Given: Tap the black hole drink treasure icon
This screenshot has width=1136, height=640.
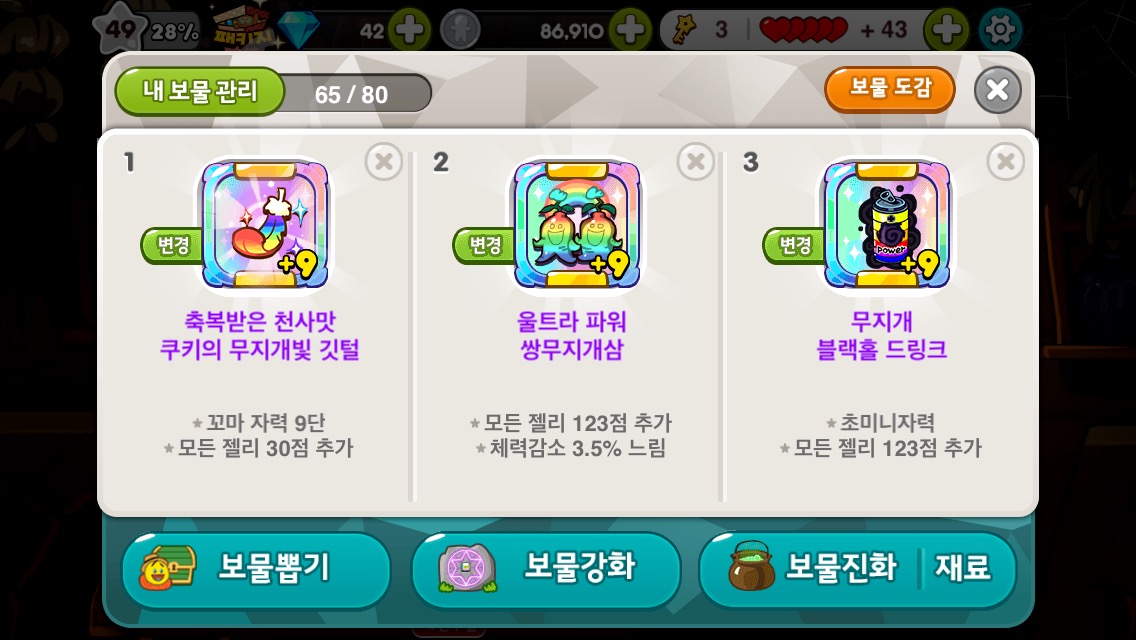Looking at the screenshot, I should tap(887, 225).
